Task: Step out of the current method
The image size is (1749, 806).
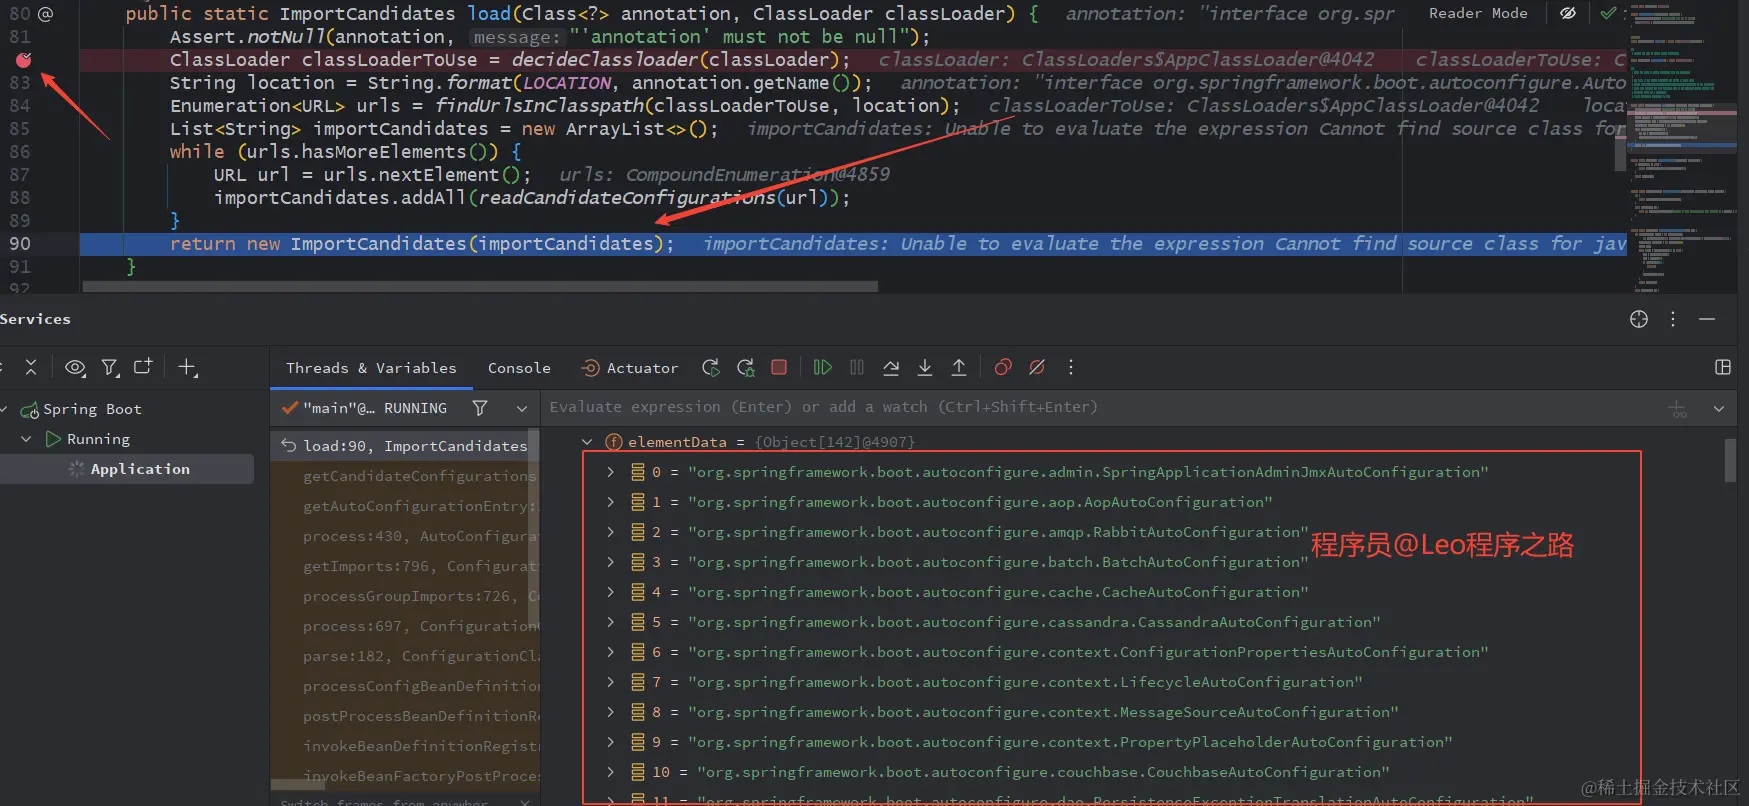Action: (959, 367)
